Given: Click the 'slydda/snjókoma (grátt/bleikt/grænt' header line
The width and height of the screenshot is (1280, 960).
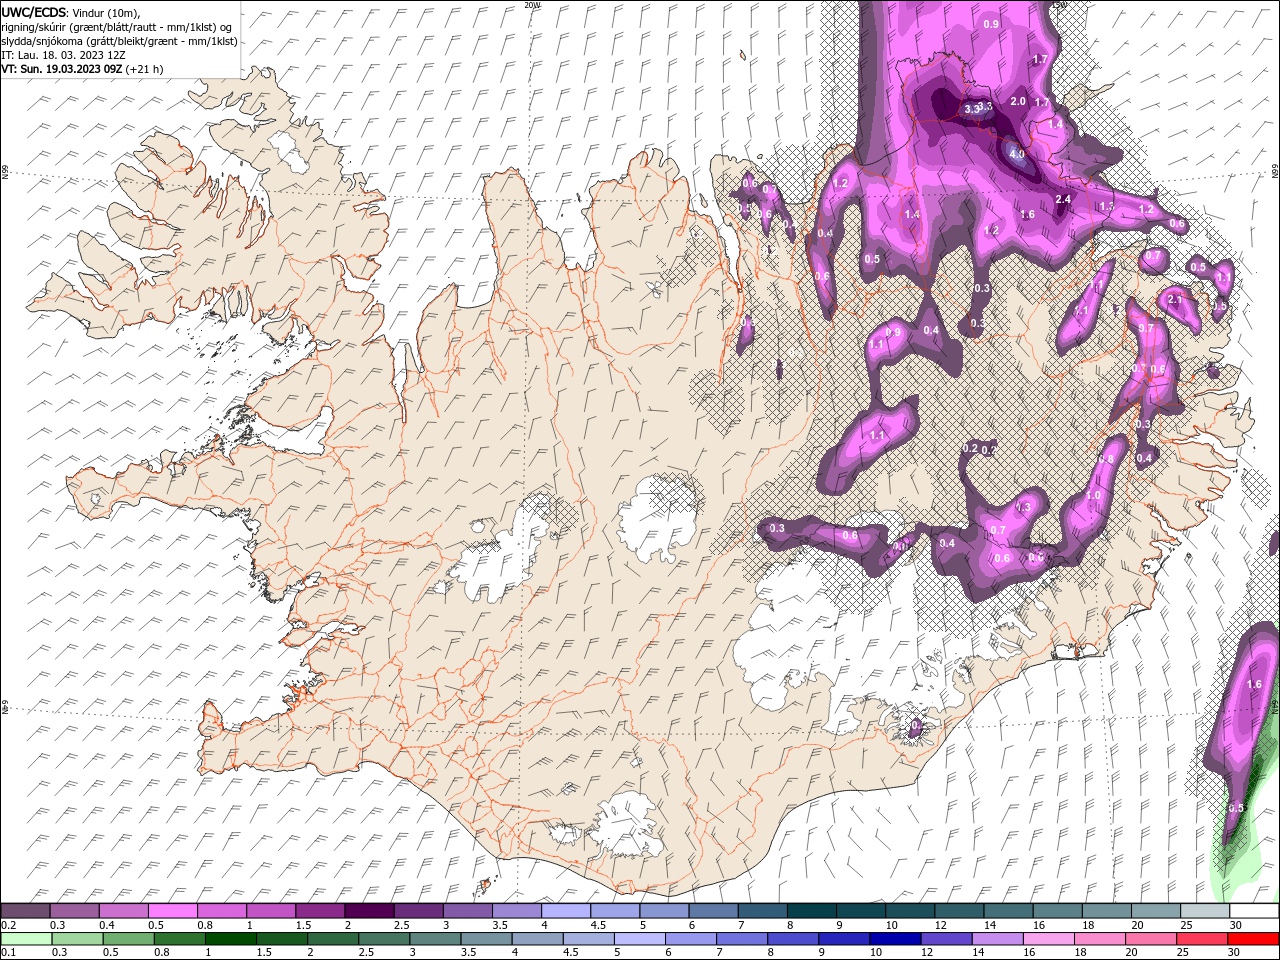Looking at the screenshot, I should click(119, 41).
